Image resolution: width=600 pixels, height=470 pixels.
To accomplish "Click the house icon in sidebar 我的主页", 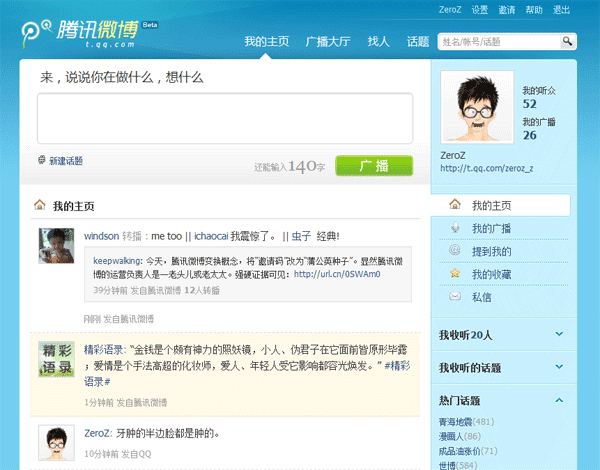I will 455,204.
